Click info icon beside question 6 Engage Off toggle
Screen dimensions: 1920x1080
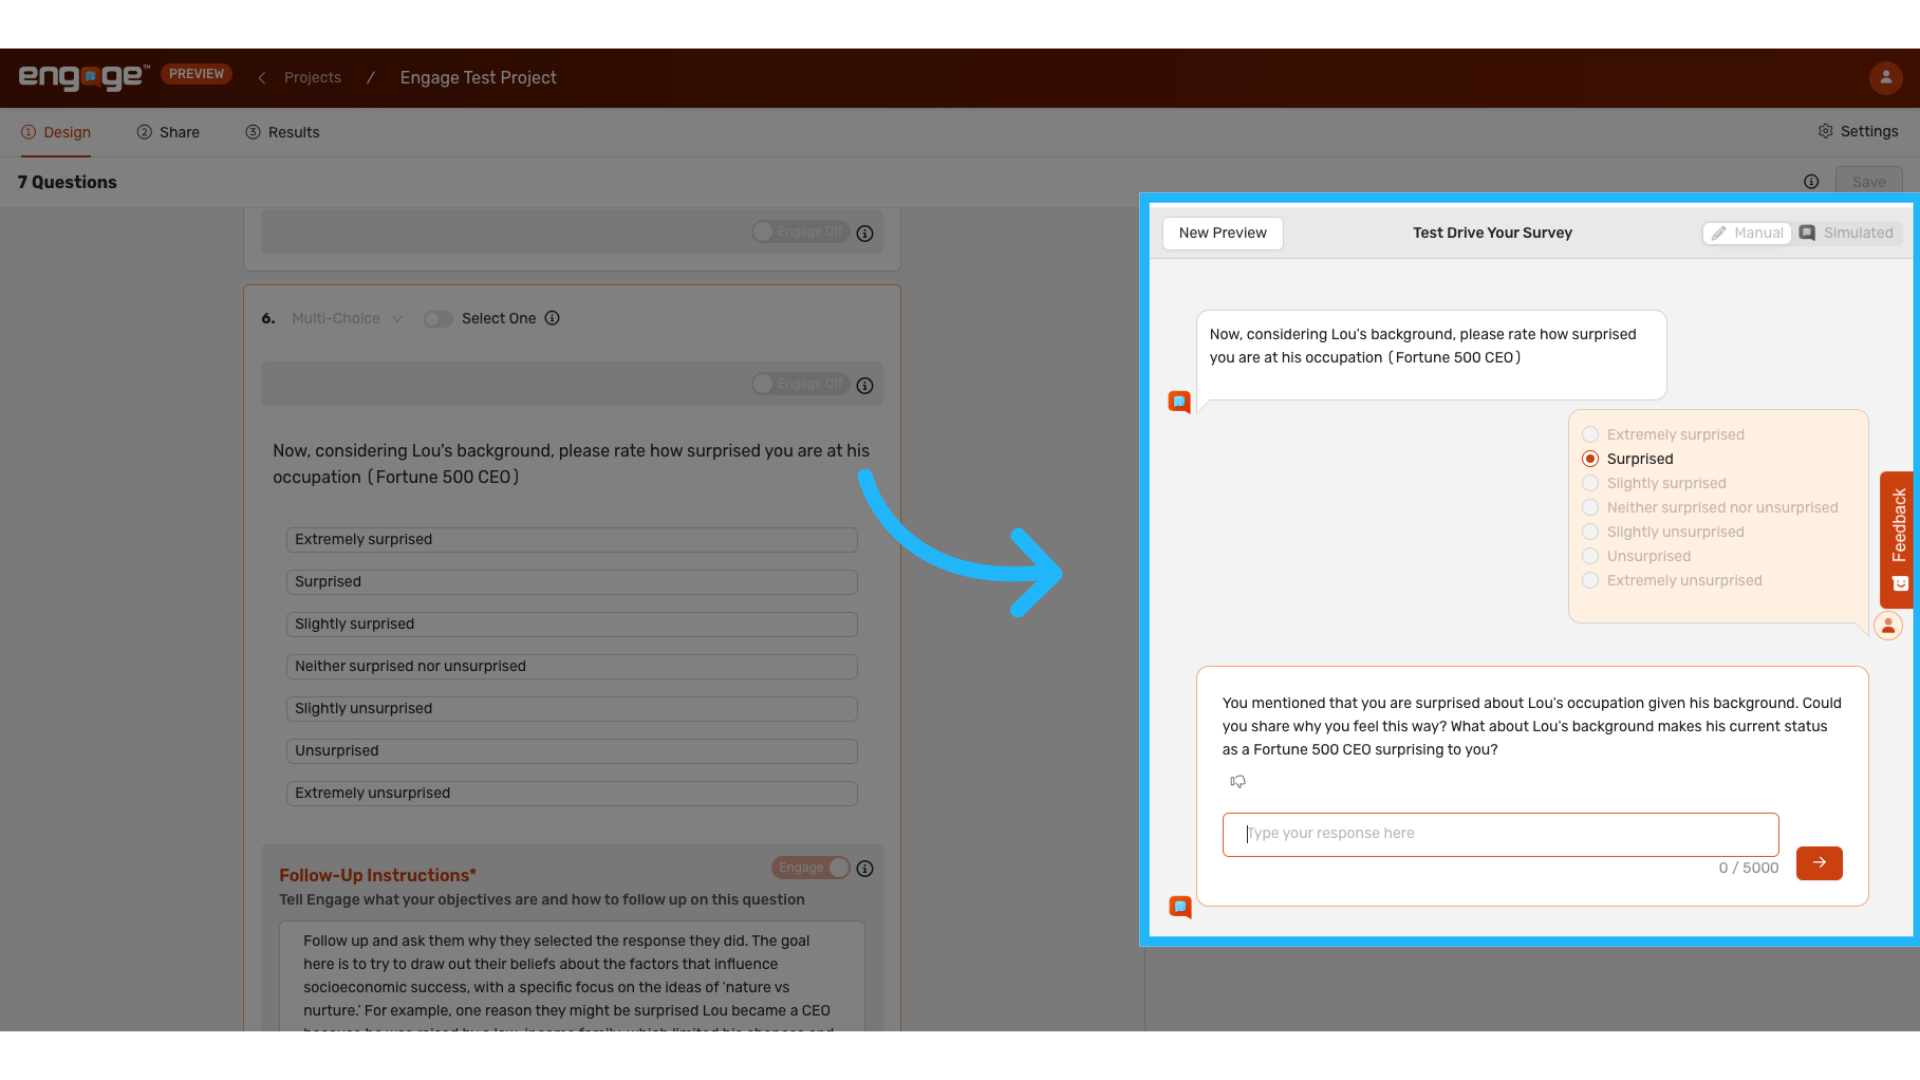[x=865, y=385]
